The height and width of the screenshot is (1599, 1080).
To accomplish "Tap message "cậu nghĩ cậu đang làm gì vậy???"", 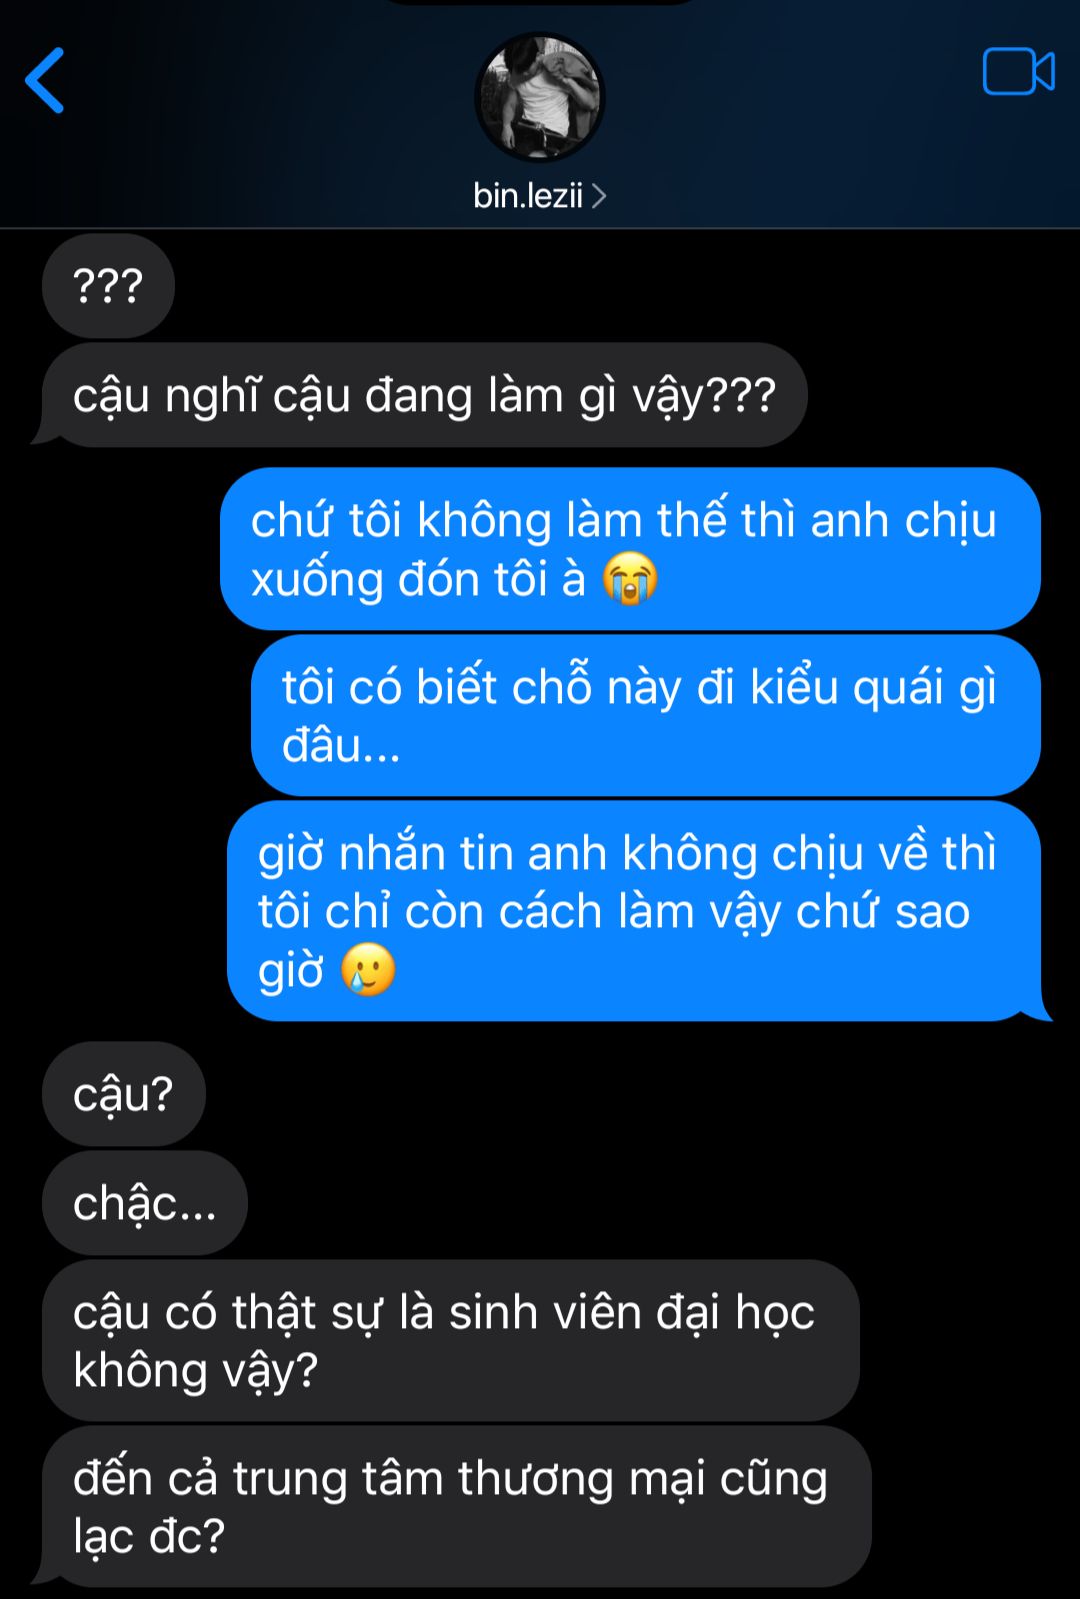I will (x=424, y=395).
